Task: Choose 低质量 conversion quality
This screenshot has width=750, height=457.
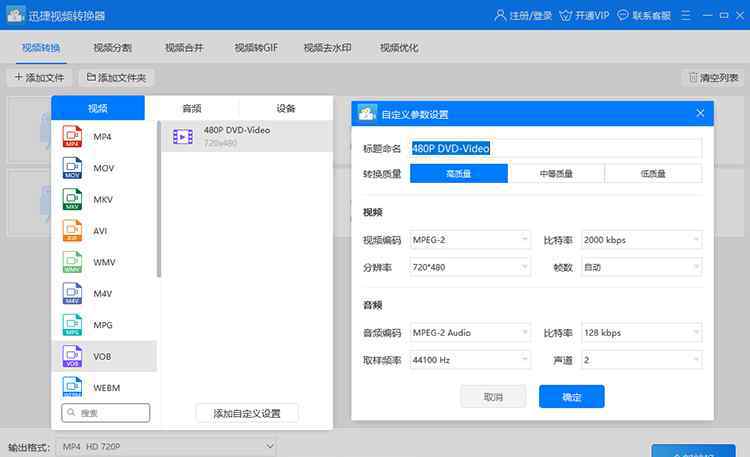Action: 653,174
